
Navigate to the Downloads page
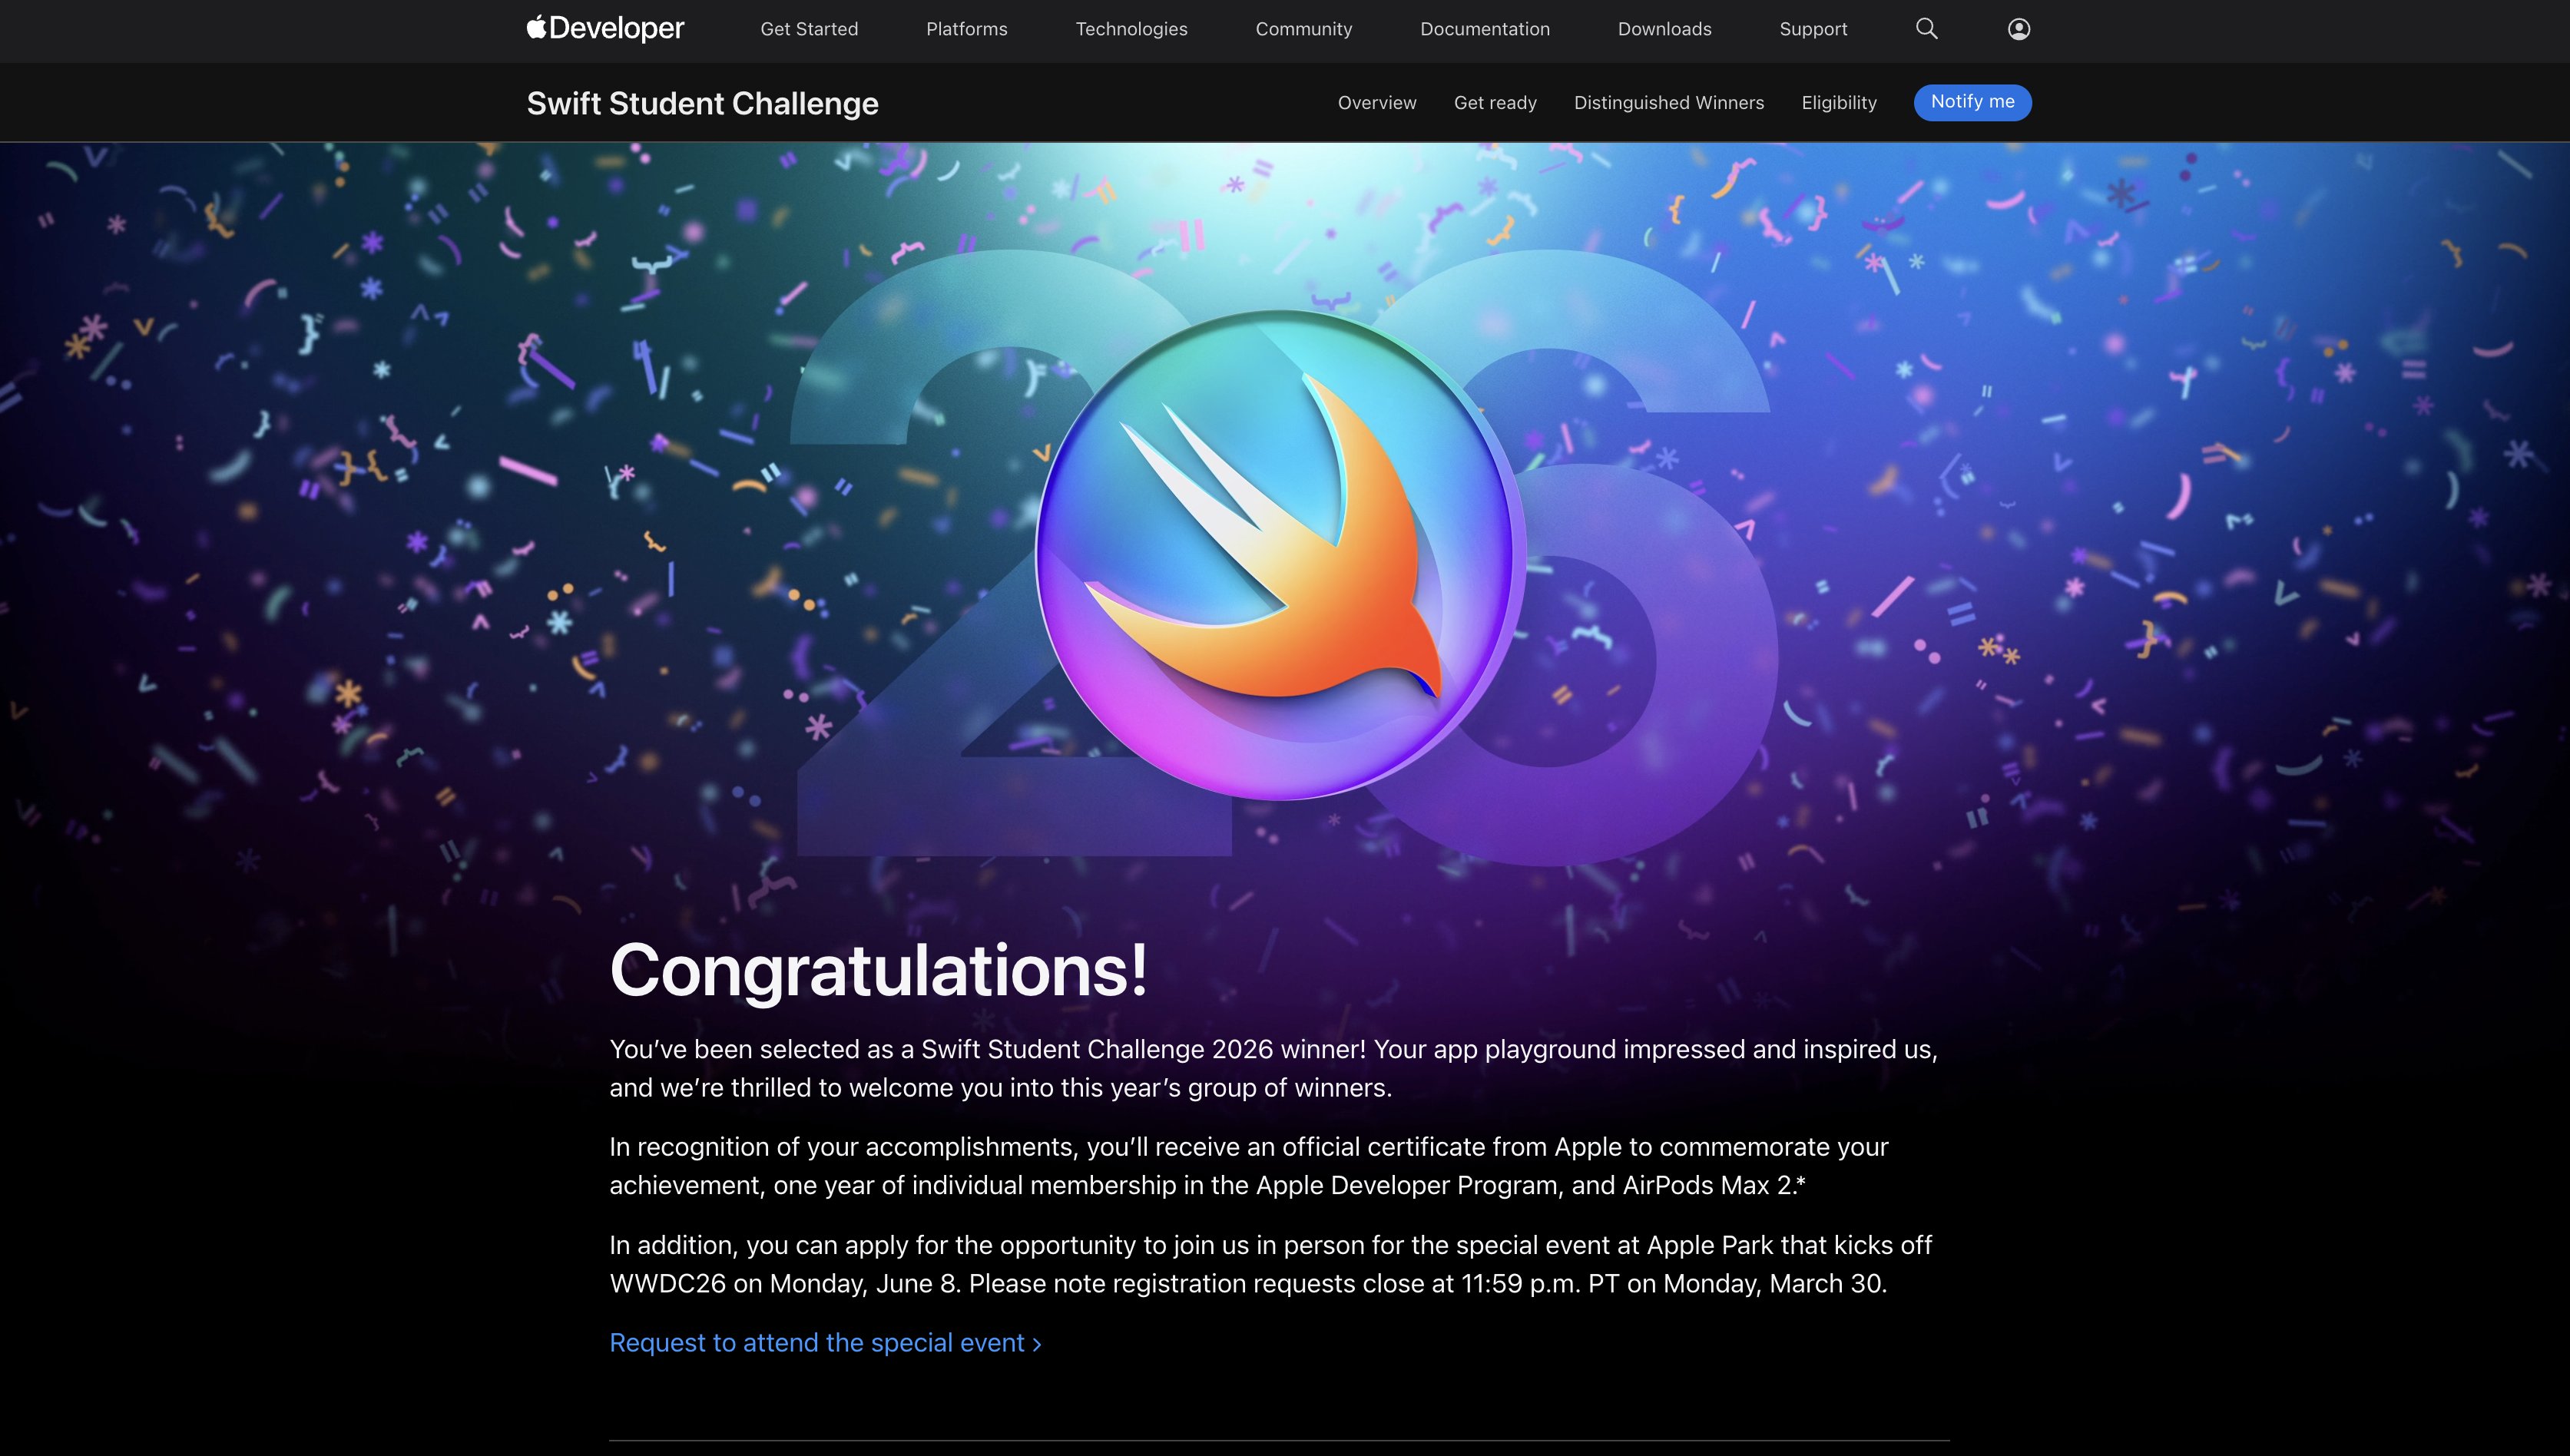[x=1664, y=29]
